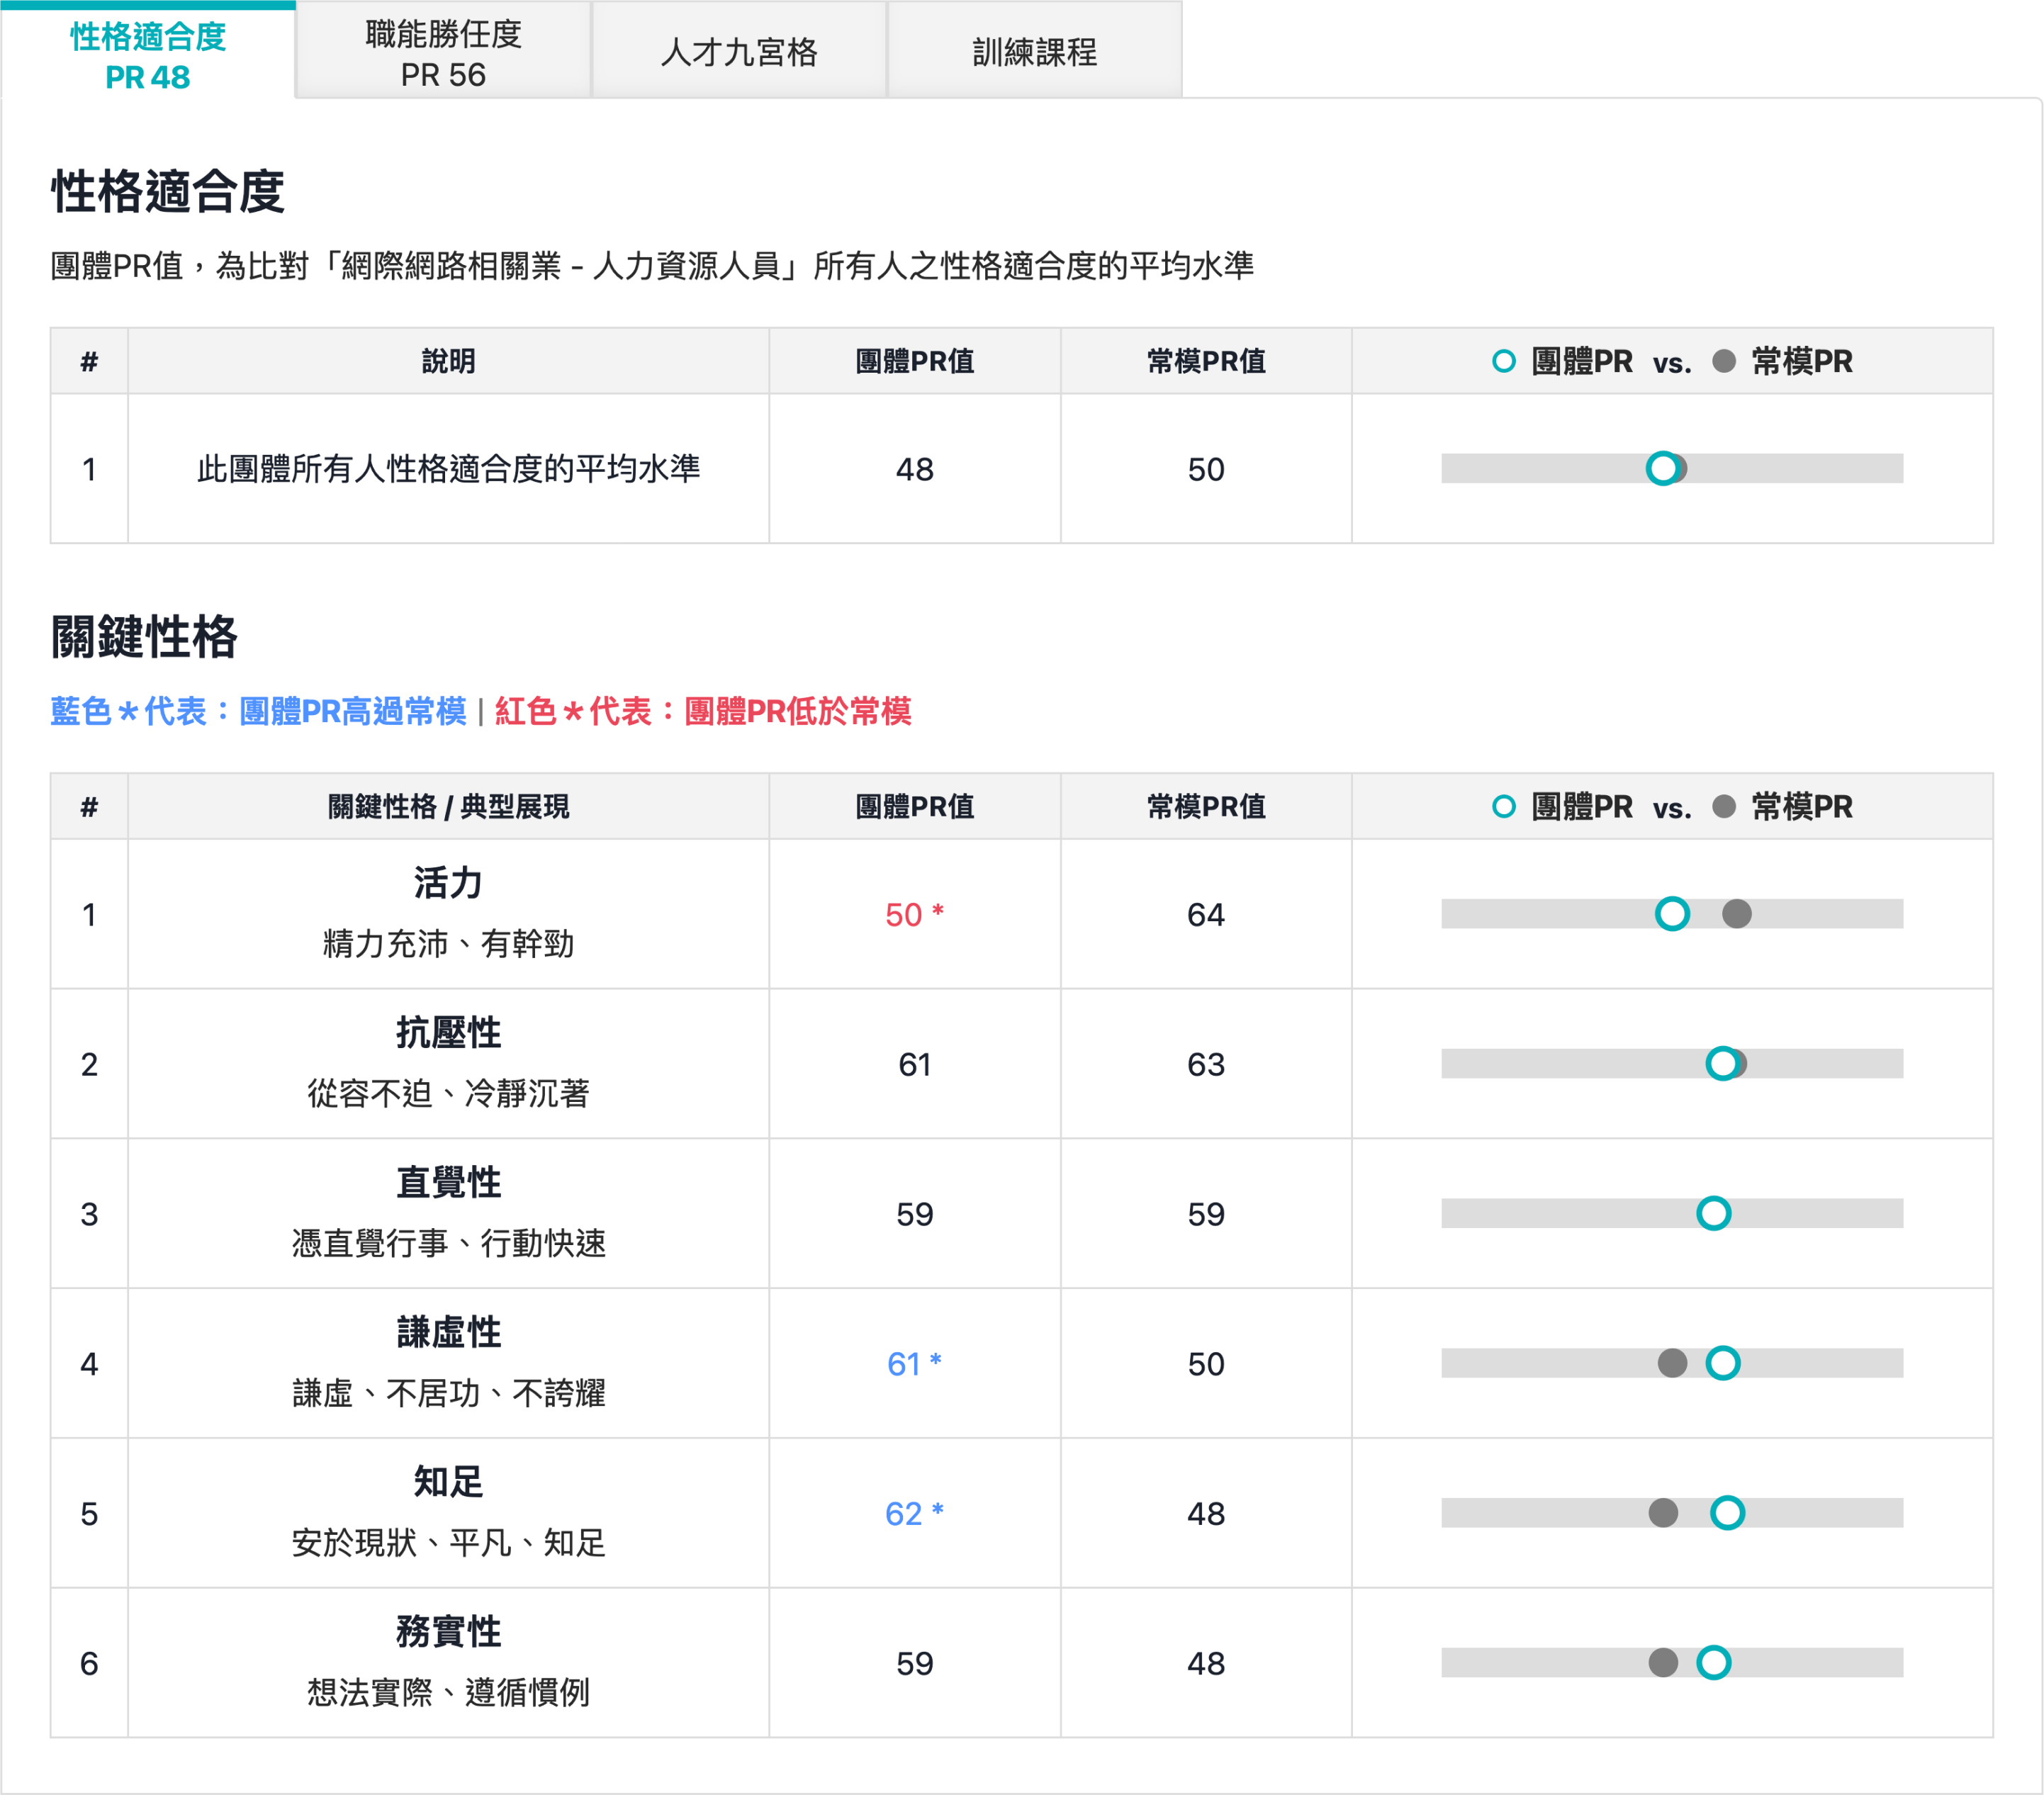The image size is (2044, 1795).
Task: Click the 知足 trait name
Action: [448, 1482]
